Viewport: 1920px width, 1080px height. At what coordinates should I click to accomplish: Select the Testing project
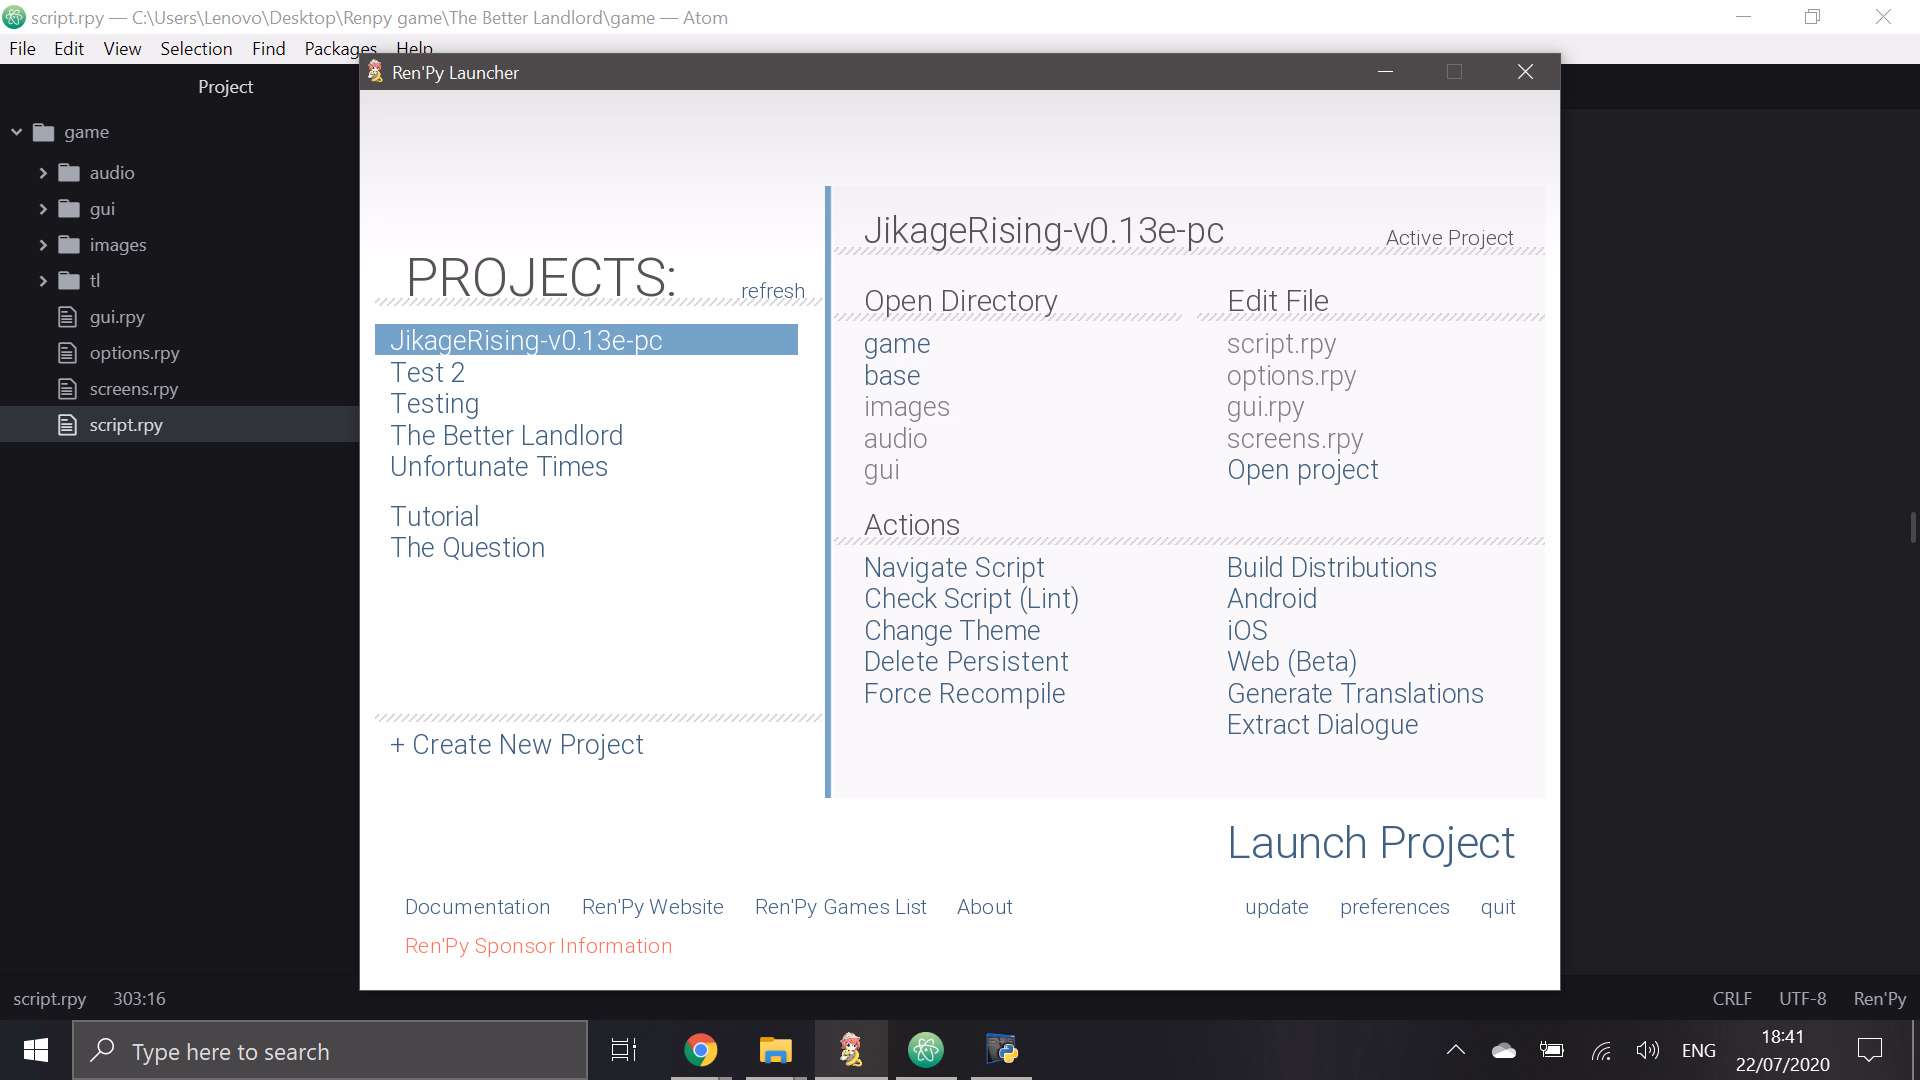434,404
